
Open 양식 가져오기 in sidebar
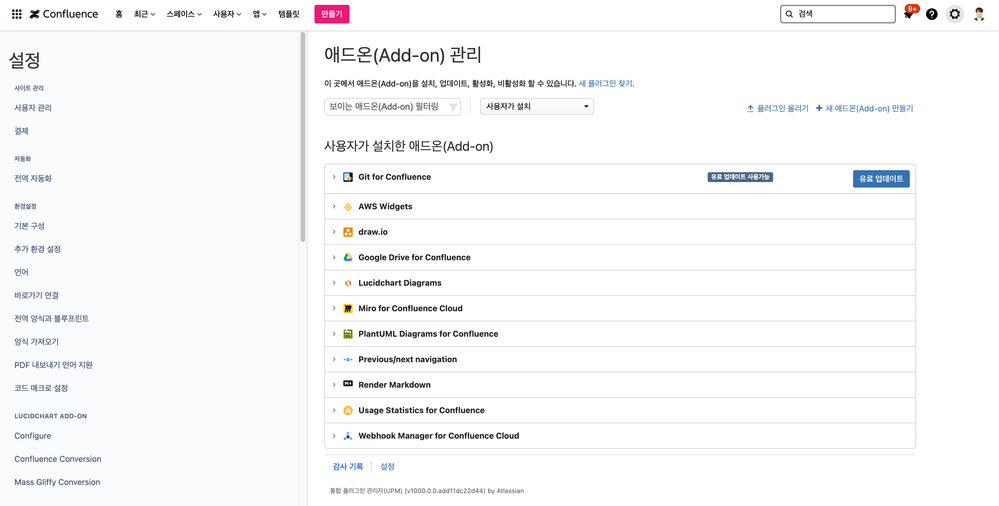coord(36,342)
